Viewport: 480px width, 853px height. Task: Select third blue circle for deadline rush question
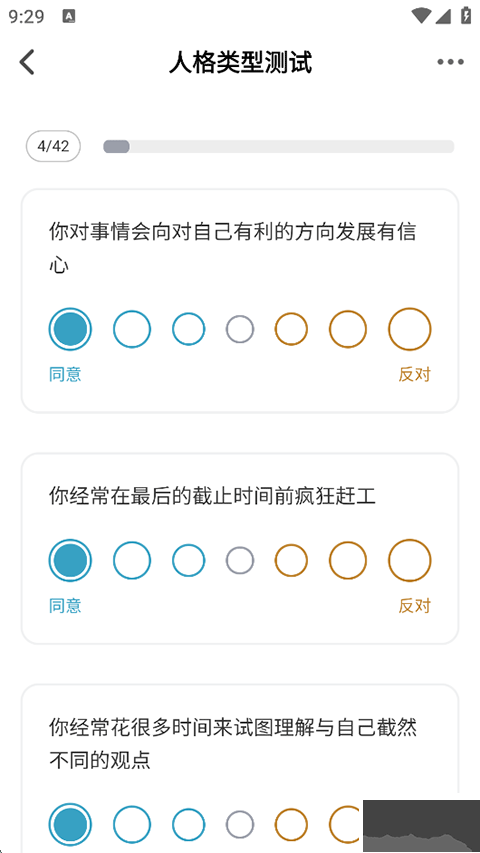point(189,560)
